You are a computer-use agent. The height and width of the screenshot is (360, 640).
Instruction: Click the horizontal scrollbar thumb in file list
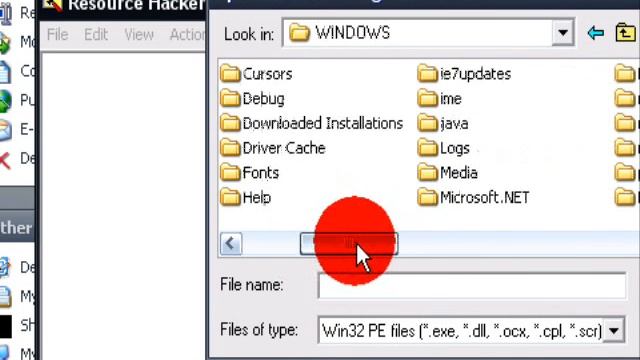tap(349, 244)
